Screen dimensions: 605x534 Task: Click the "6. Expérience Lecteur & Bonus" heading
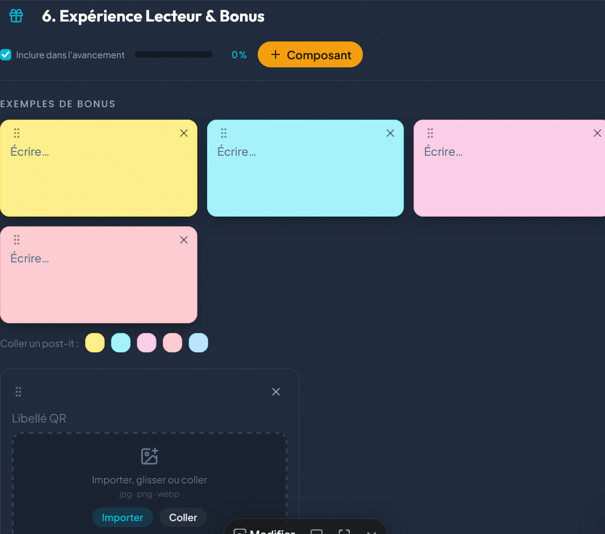tap(153, 16)
